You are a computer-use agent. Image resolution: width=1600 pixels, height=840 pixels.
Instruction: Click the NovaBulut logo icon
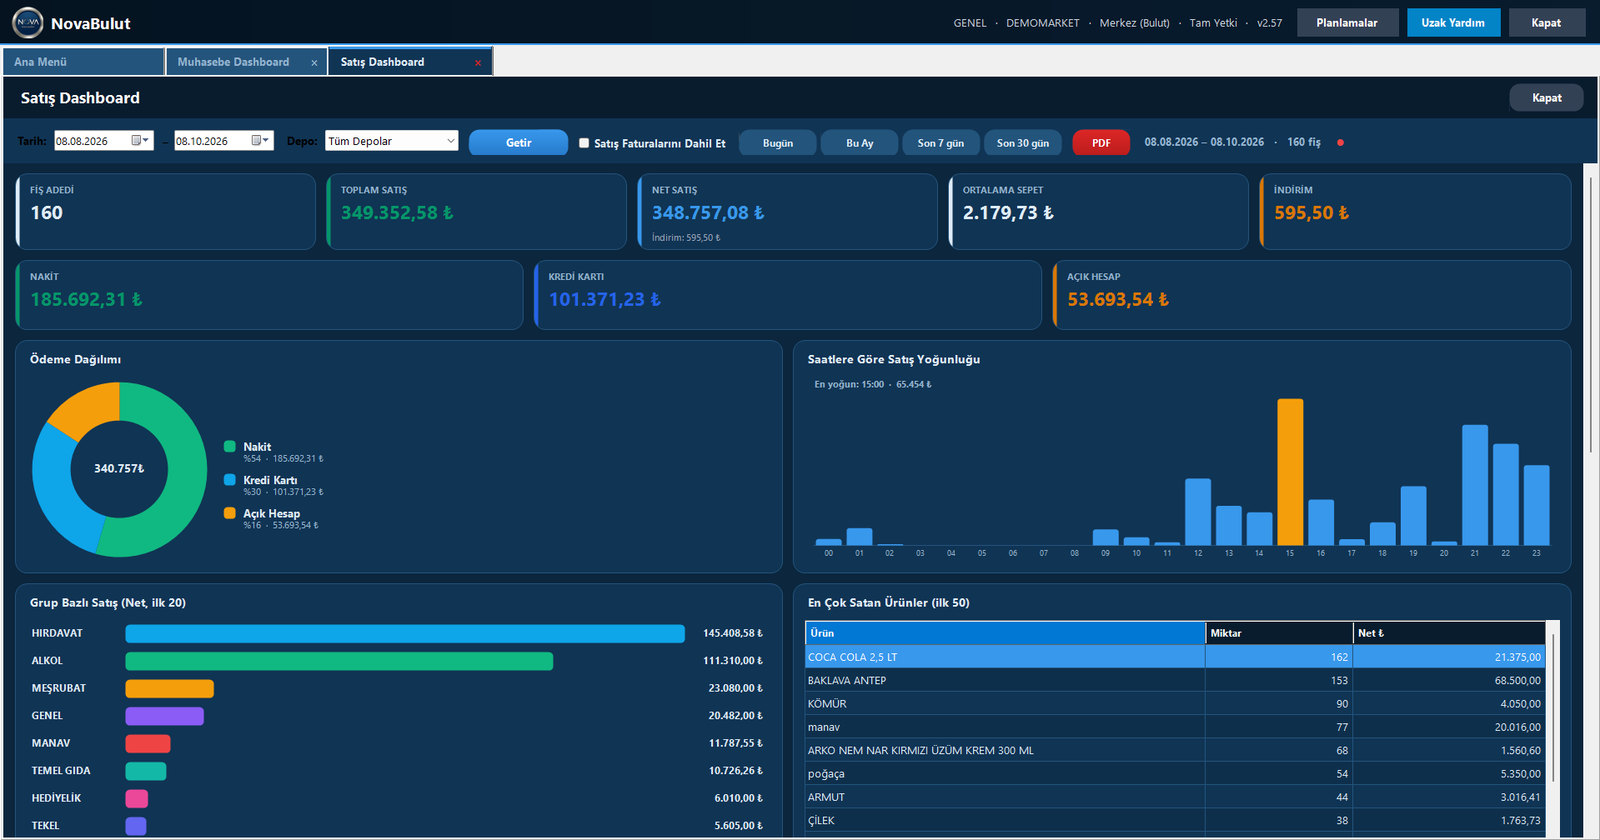point(28,22)
